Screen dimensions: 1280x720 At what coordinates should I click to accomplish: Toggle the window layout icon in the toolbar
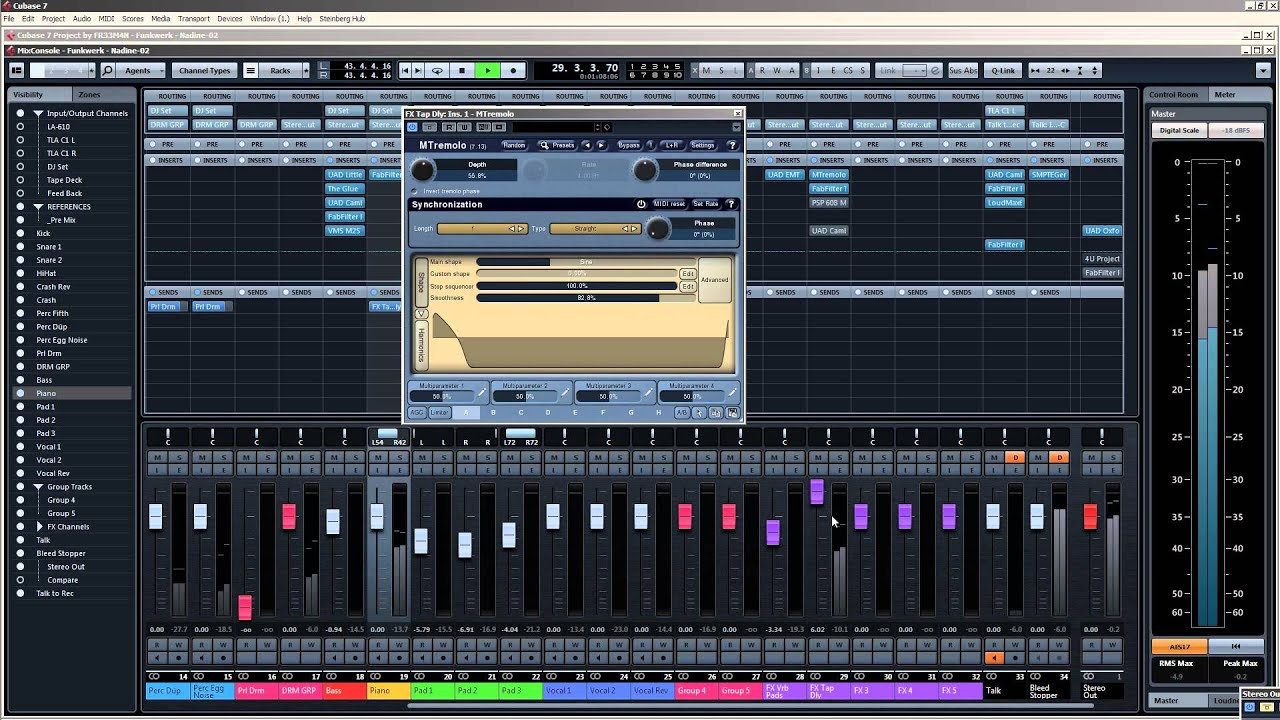(16, 70)
